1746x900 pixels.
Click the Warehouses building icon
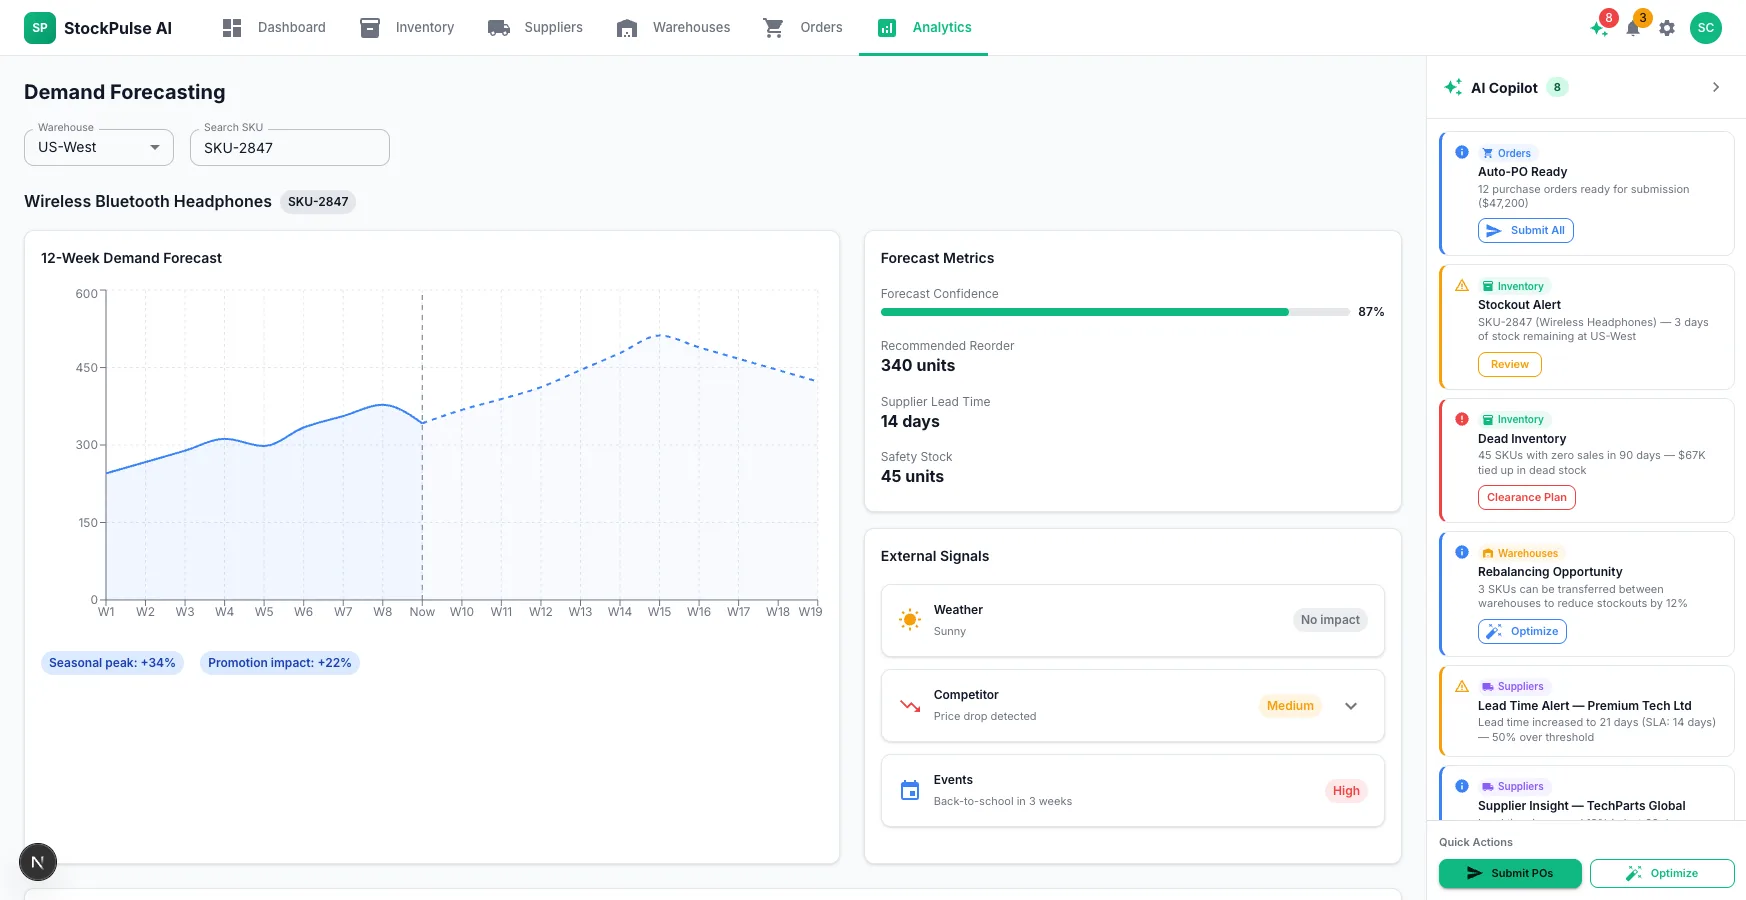pos(627,28)
